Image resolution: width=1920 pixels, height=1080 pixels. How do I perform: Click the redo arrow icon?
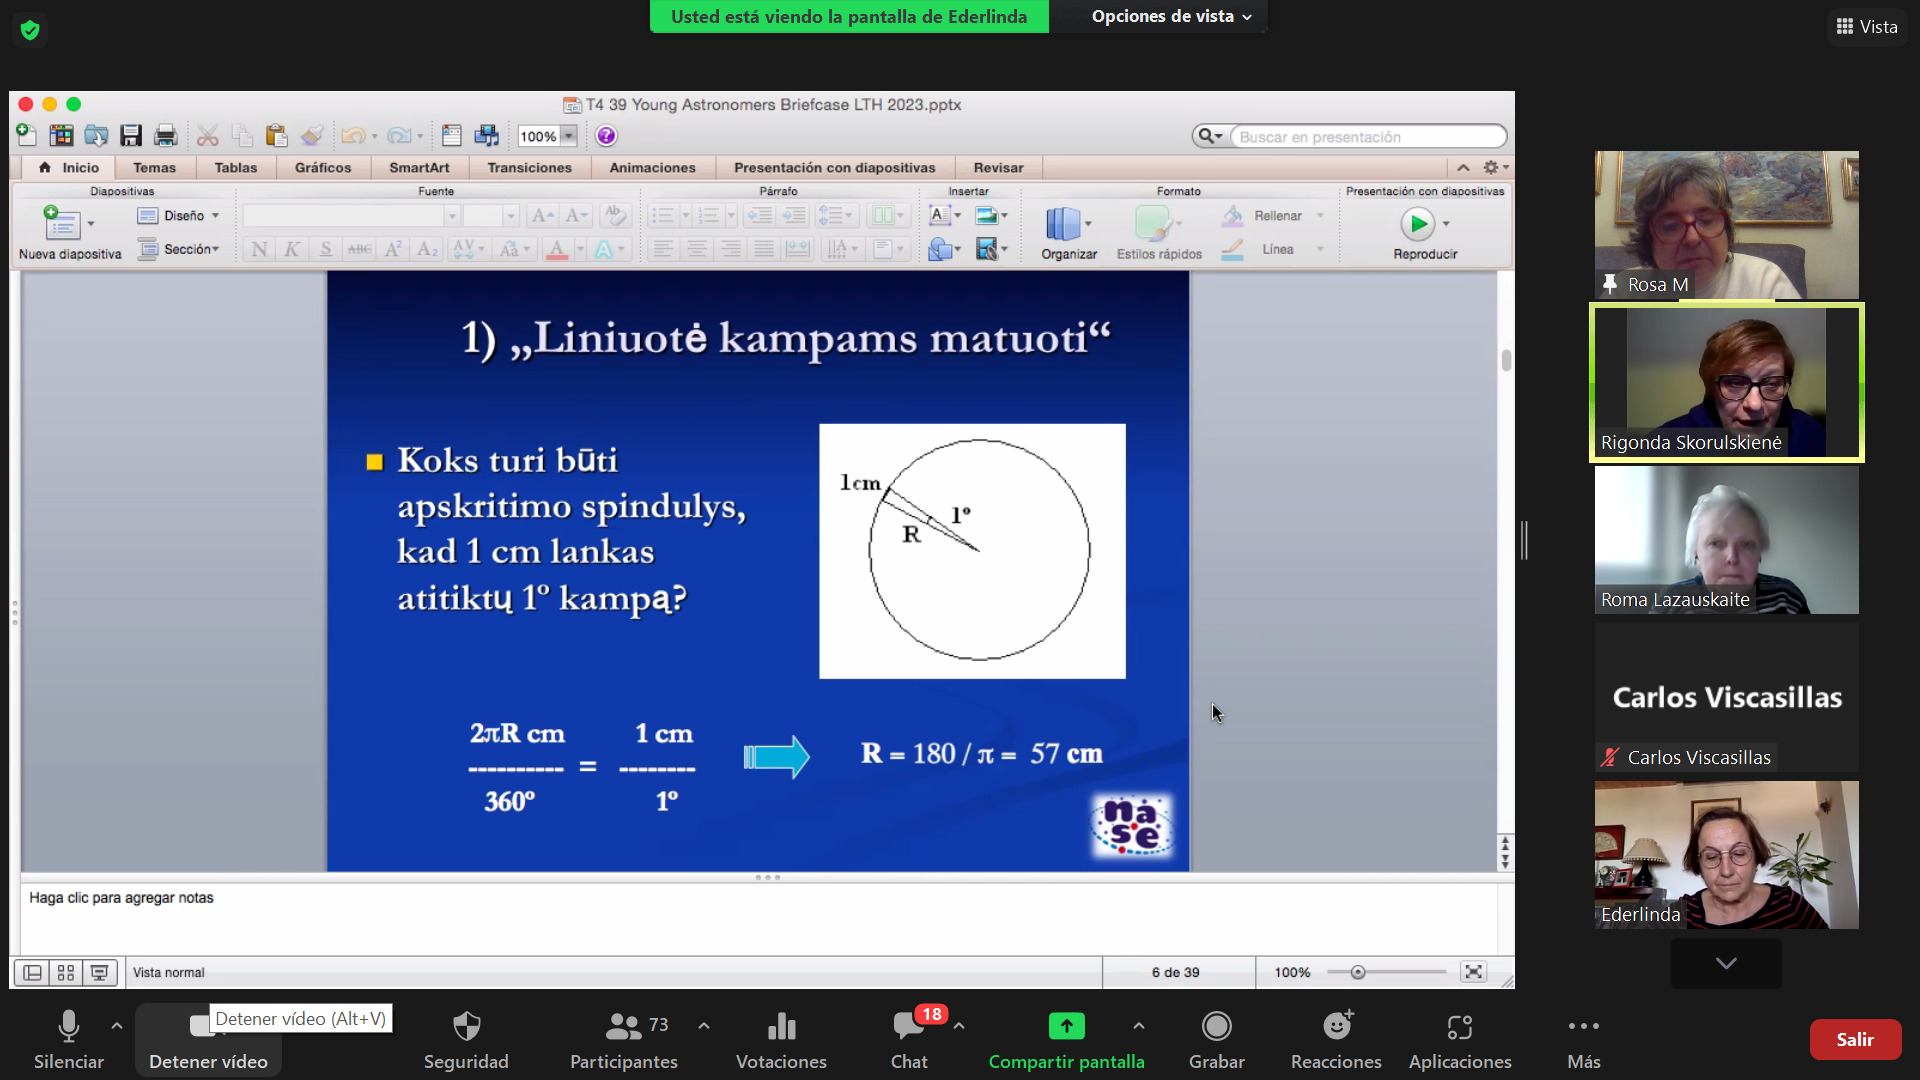click(398, 135)
